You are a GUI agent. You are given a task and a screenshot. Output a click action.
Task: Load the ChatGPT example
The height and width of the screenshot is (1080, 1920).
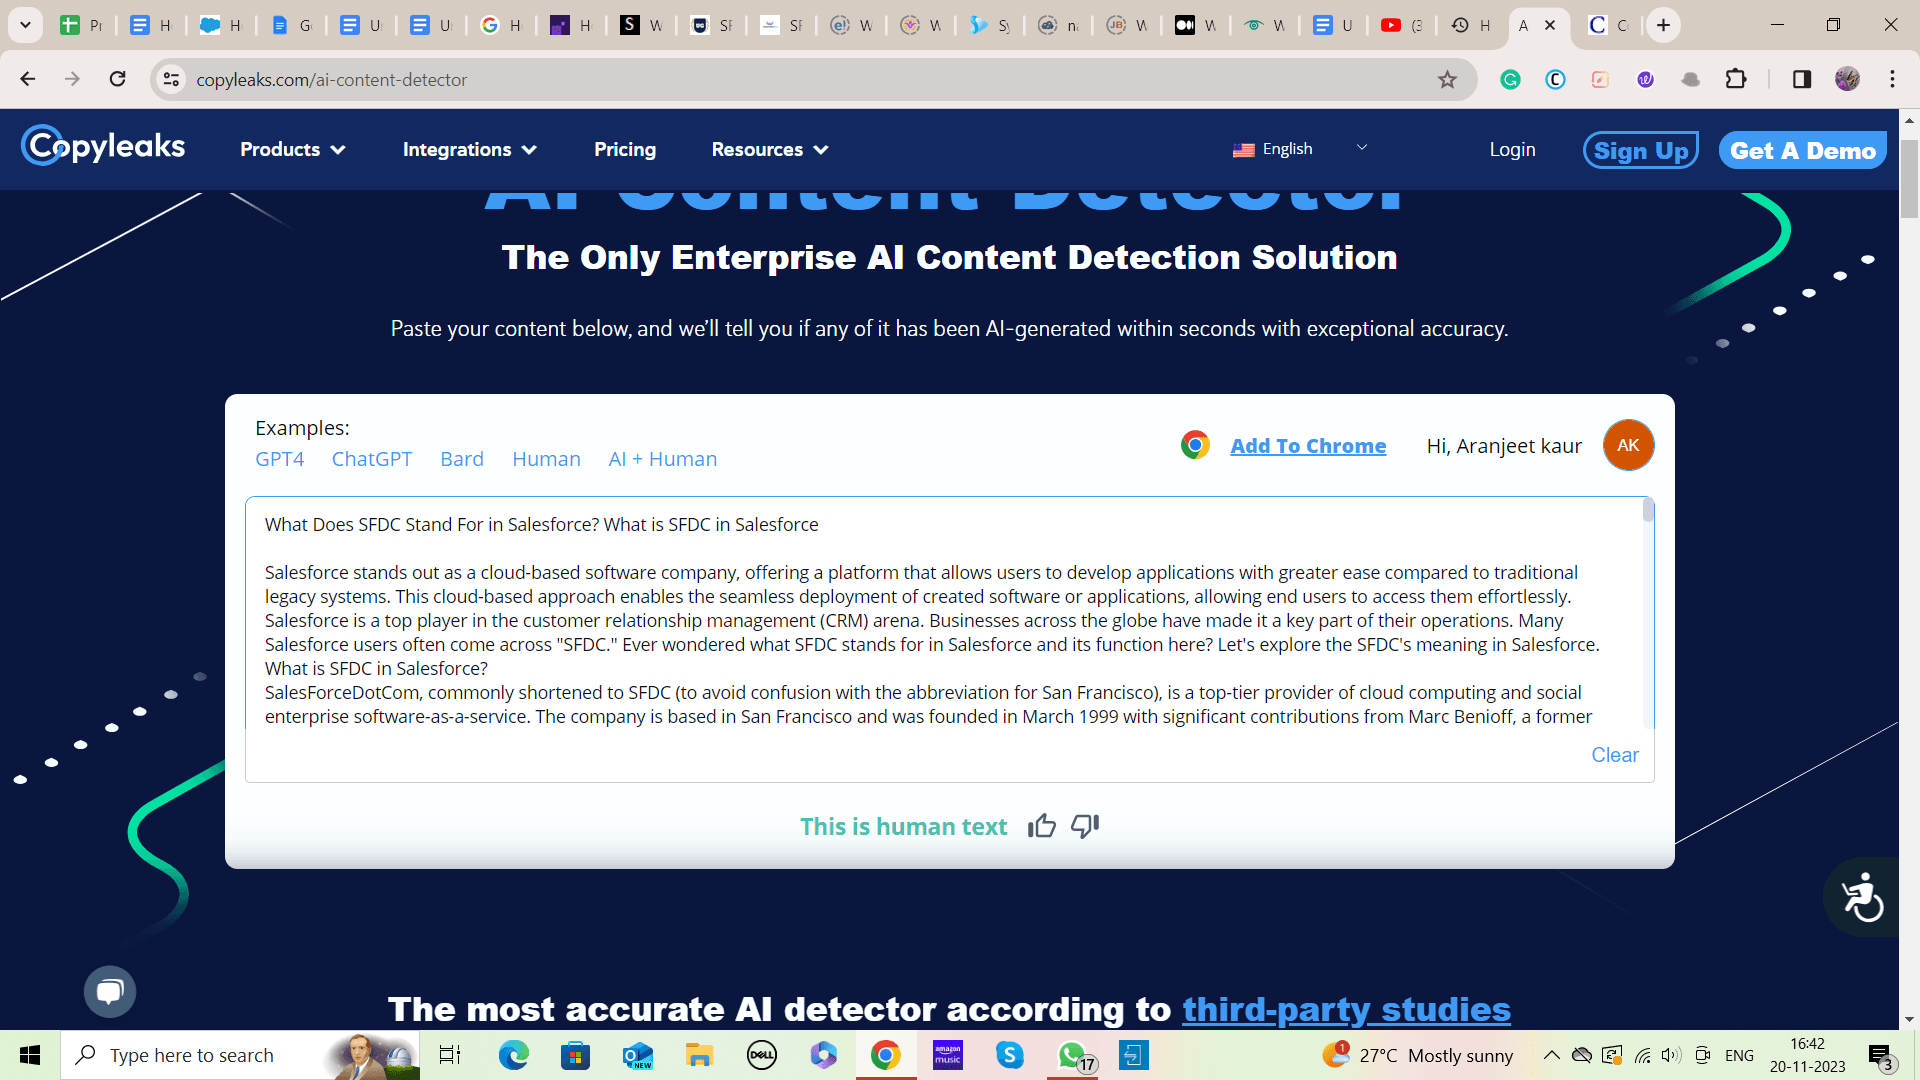tap(371, 459)
